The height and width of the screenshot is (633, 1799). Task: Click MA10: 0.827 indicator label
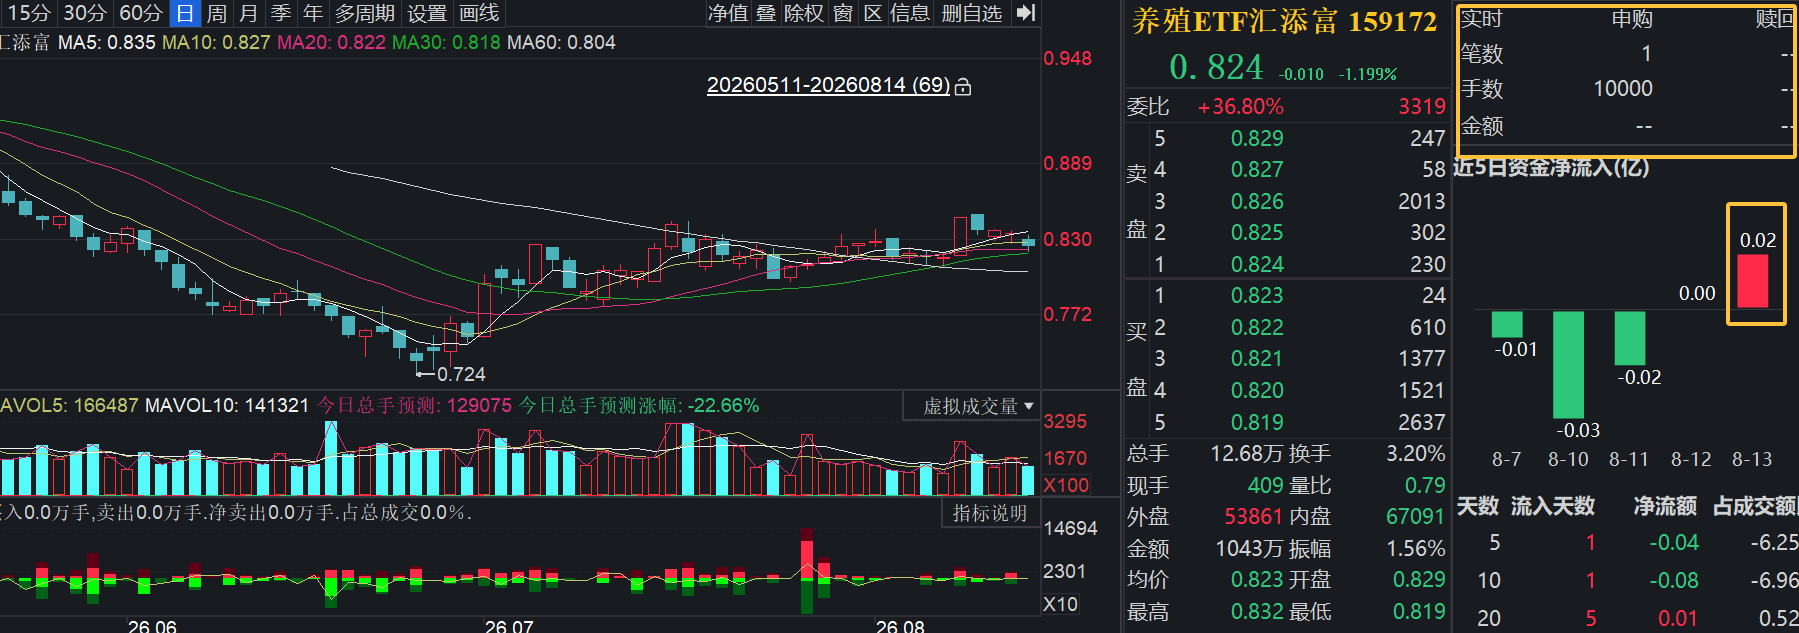216,42
